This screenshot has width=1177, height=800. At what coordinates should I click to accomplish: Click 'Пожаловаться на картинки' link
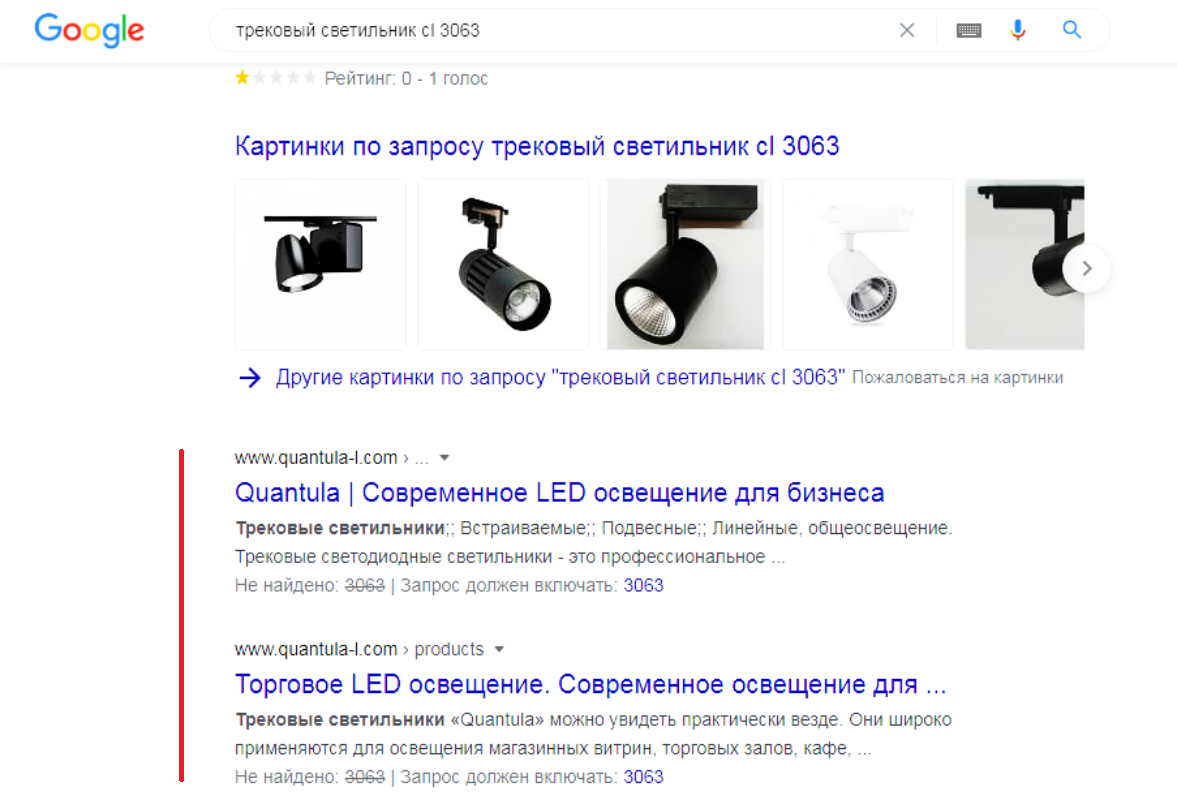958,377
